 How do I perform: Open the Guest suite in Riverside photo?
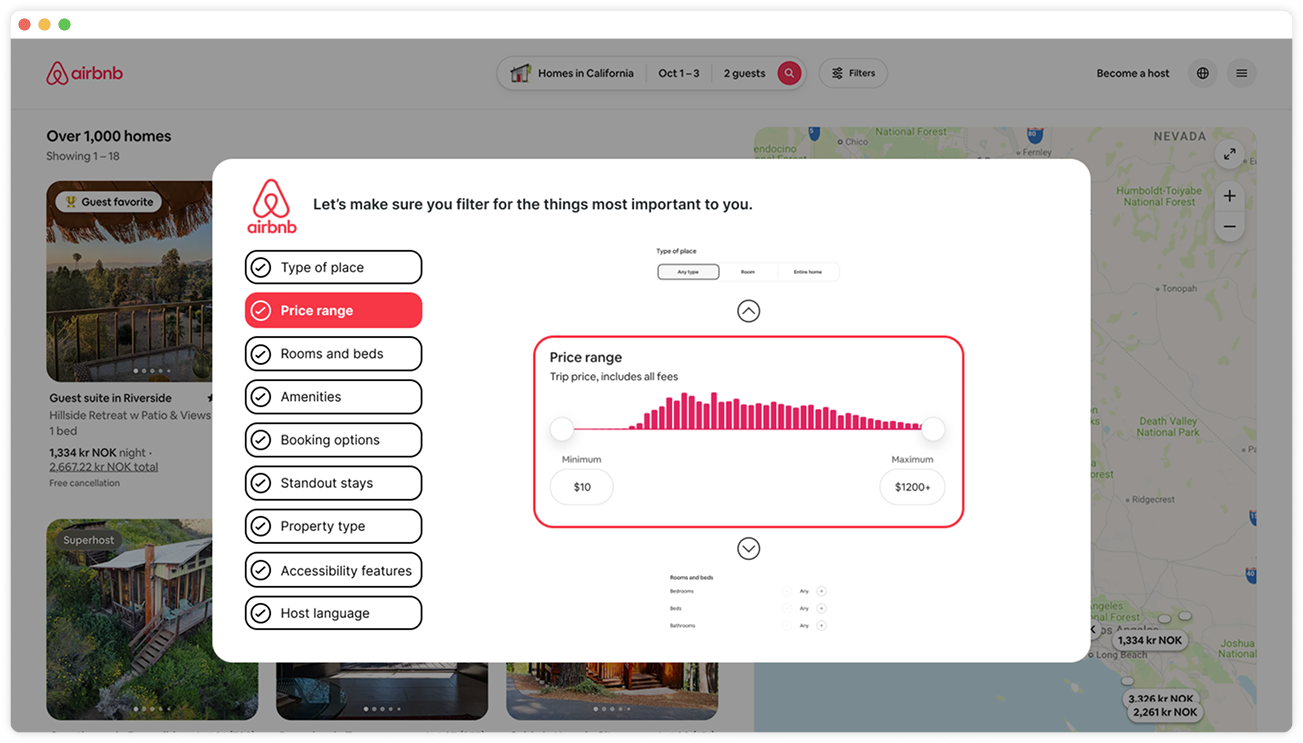click(129, 281)
